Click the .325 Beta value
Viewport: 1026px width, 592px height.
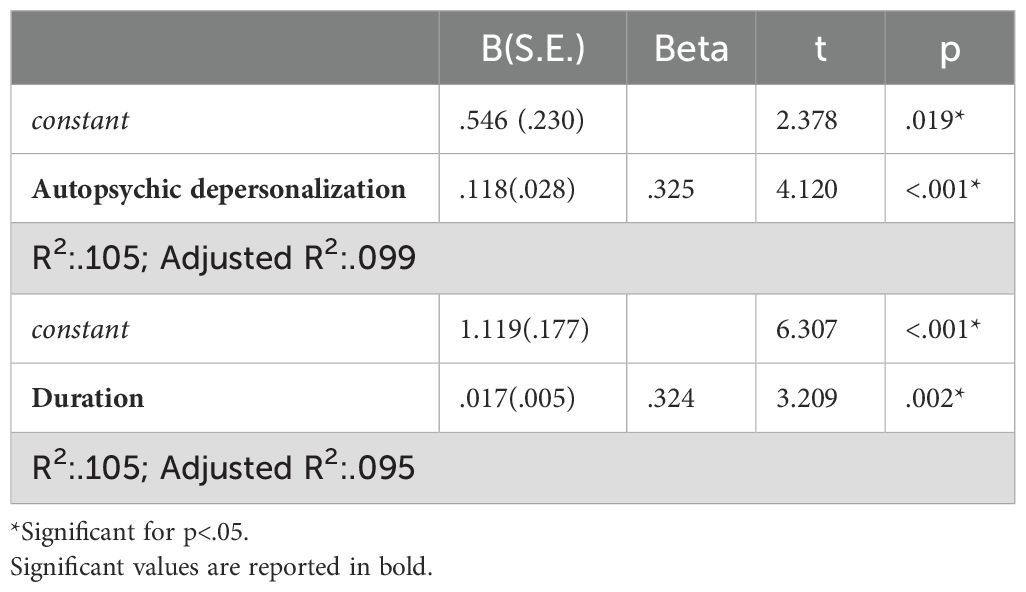[x=671, y=189]
